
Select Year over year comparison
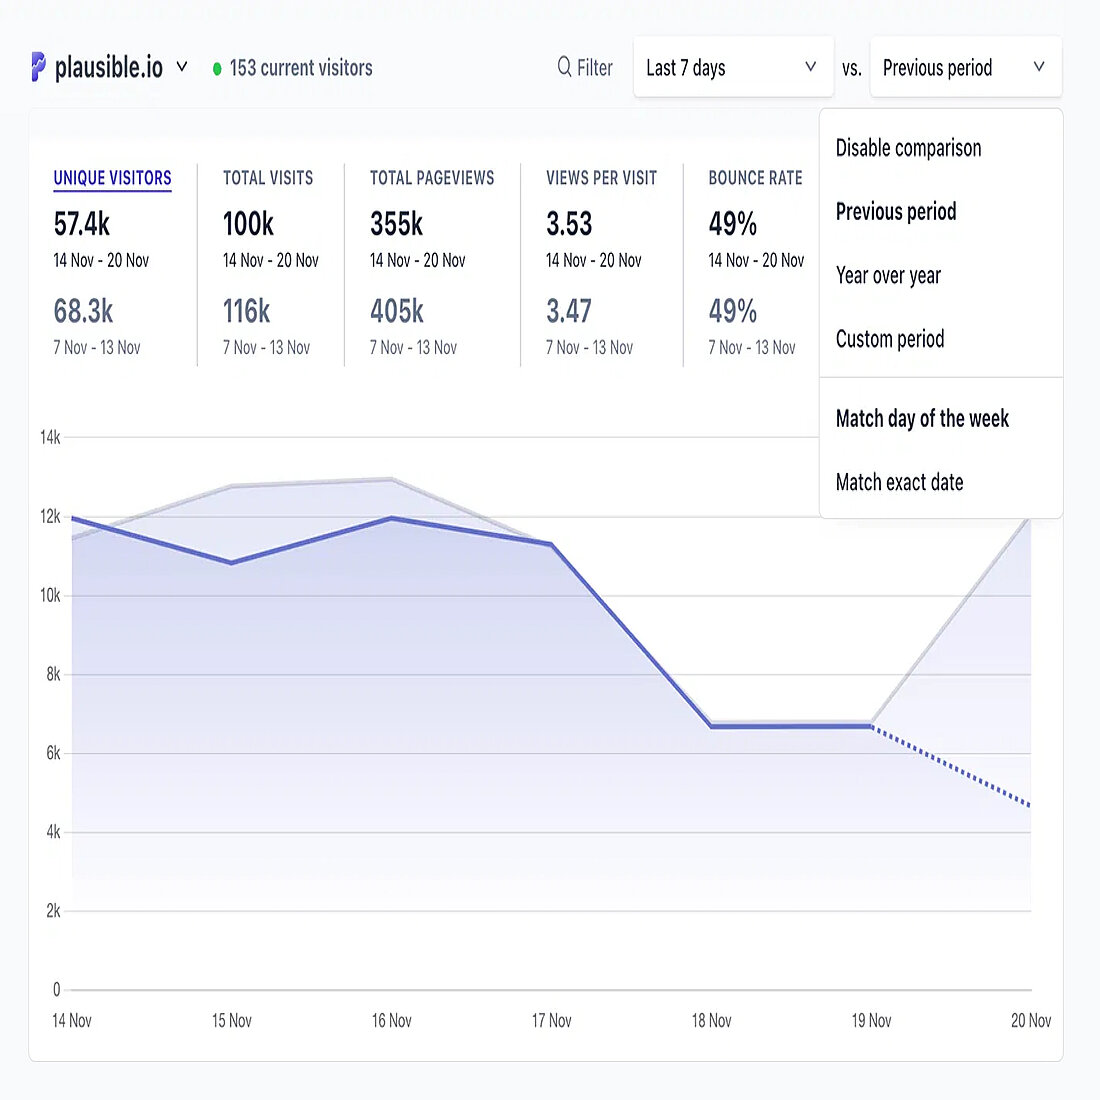point(888,275)
